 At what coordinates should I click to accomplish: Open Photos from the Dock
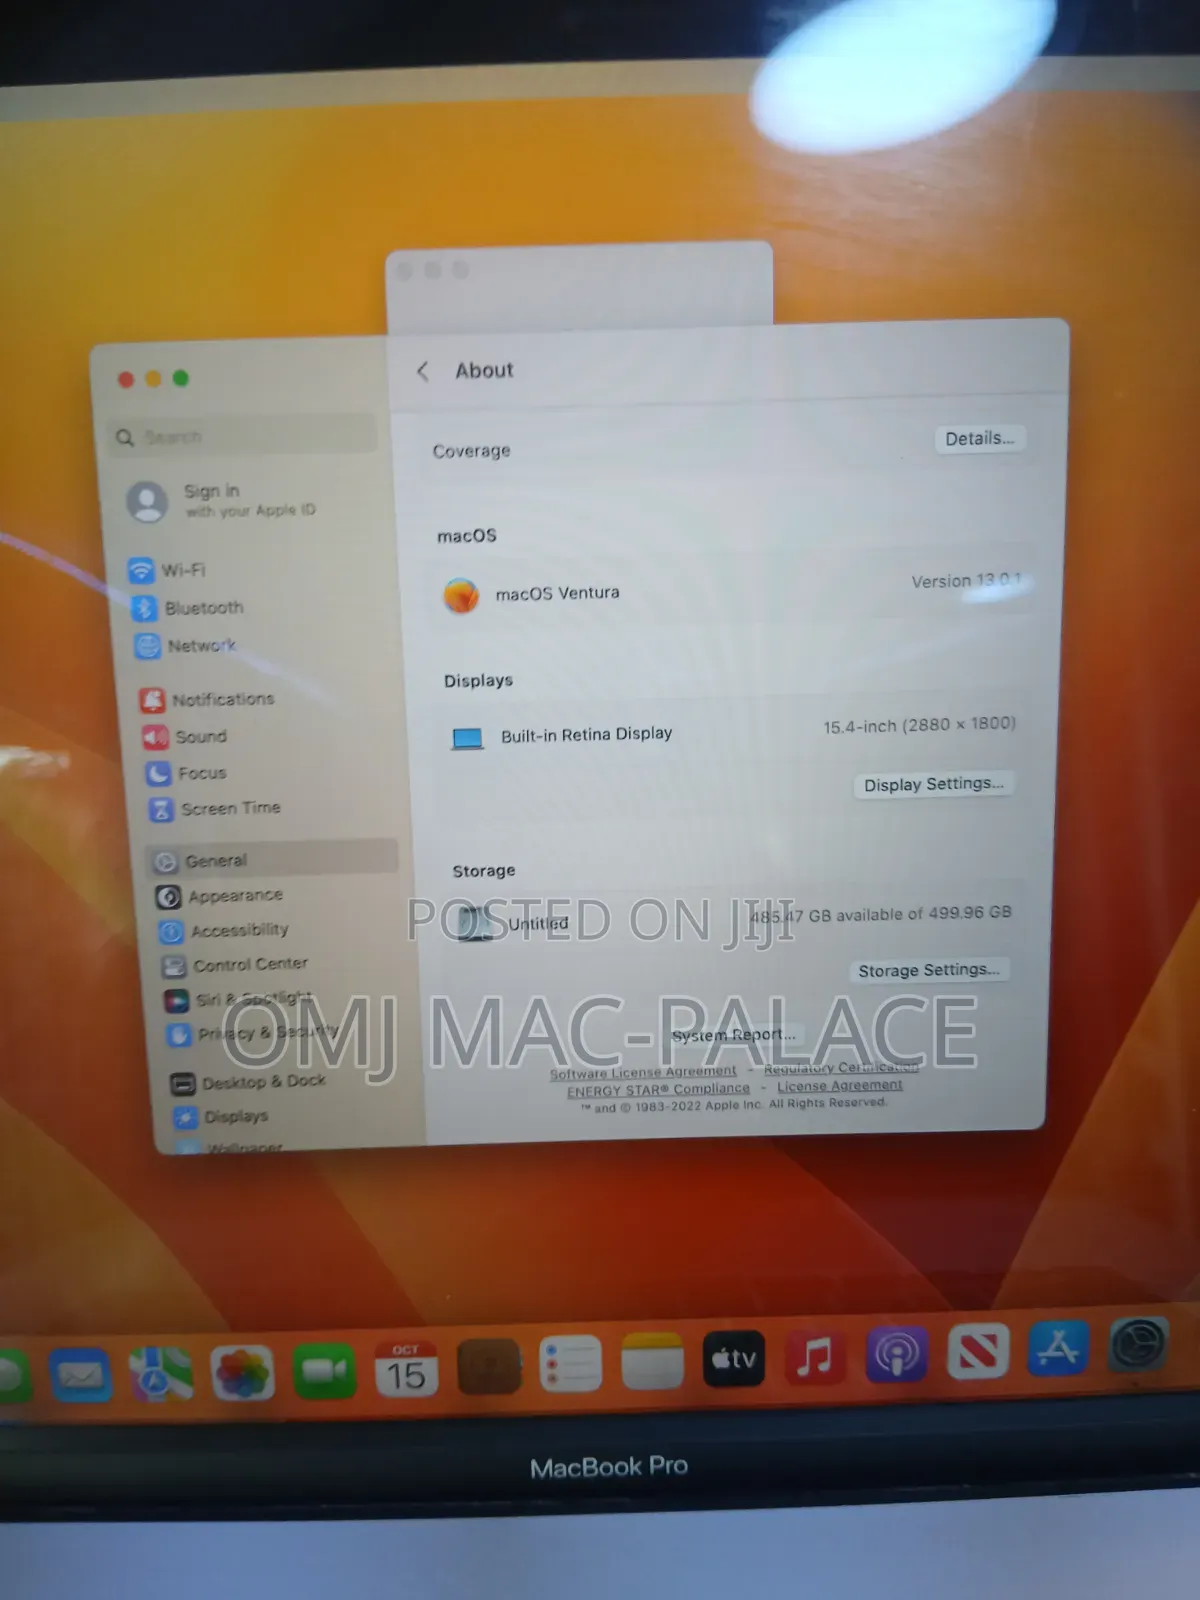242,1371
